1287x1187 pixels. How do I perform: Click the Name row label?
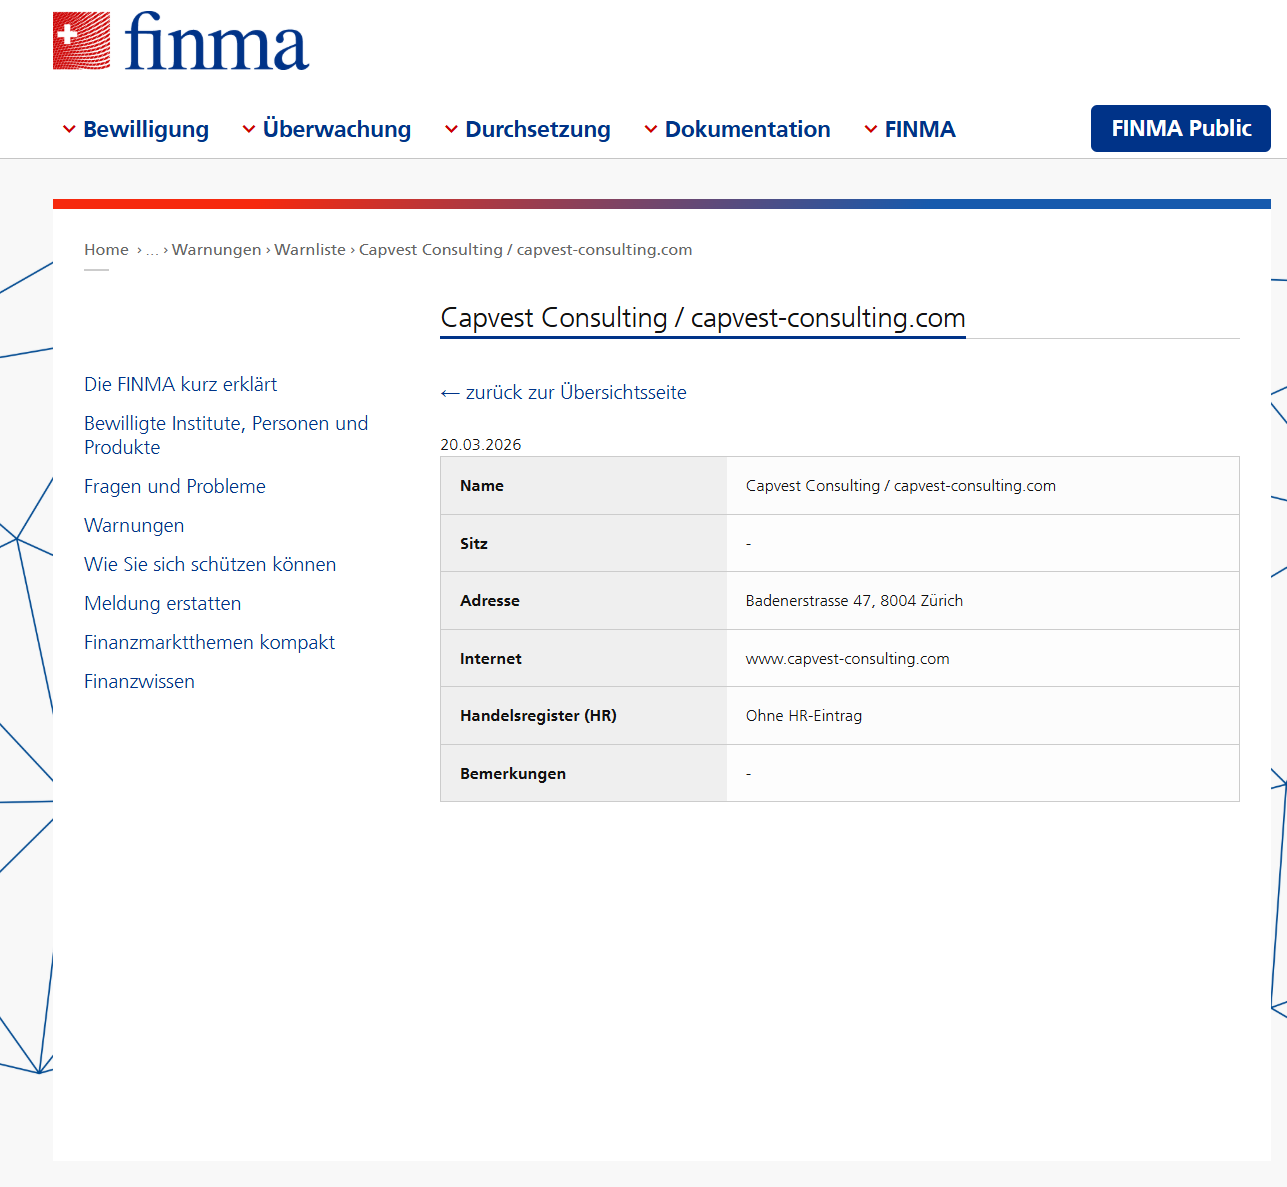click(x=482, y=486)
